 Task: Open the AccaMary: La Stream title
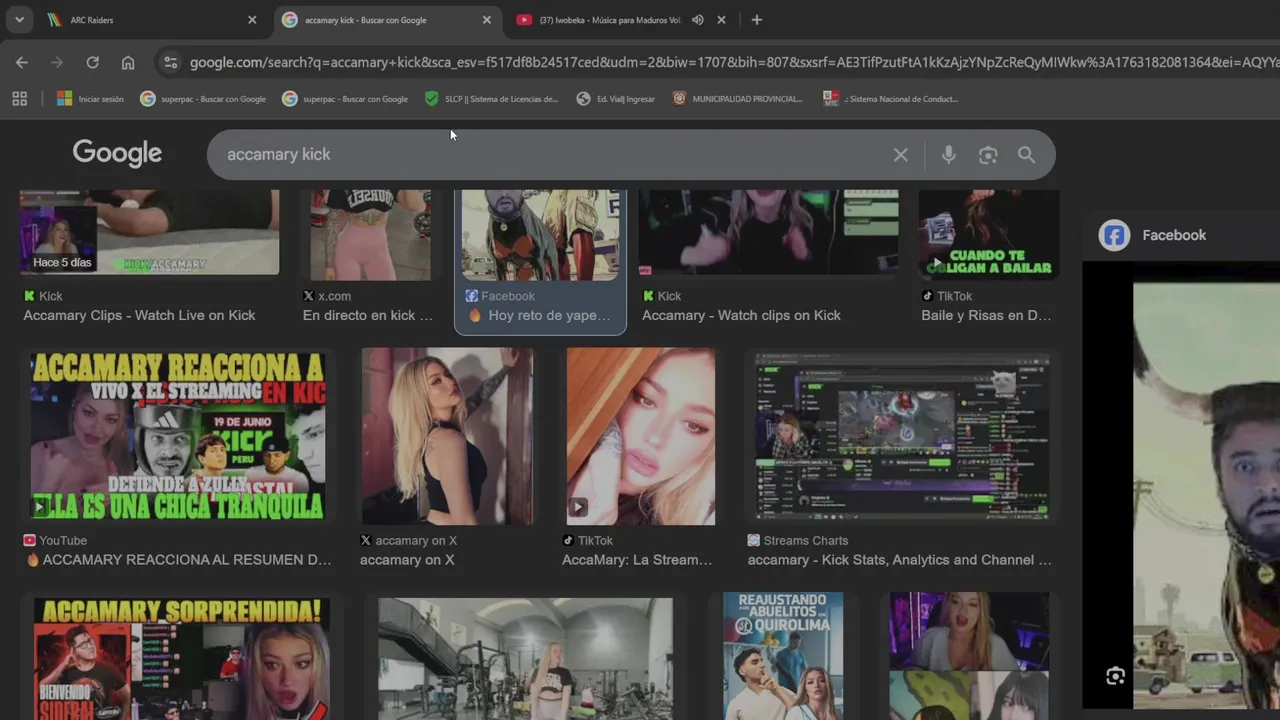(637, 560)
